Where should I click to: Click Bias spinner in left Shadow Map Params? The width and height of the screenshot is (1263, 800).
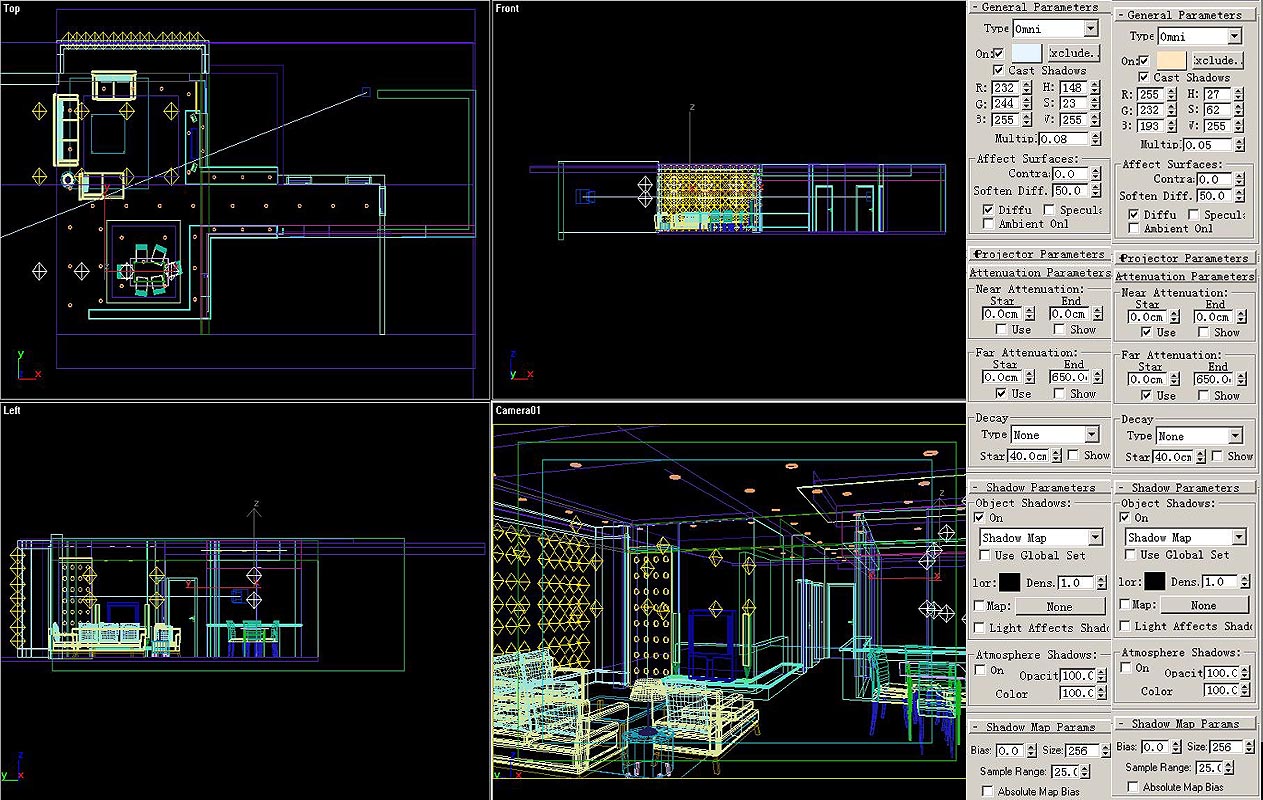[1030, 750]
